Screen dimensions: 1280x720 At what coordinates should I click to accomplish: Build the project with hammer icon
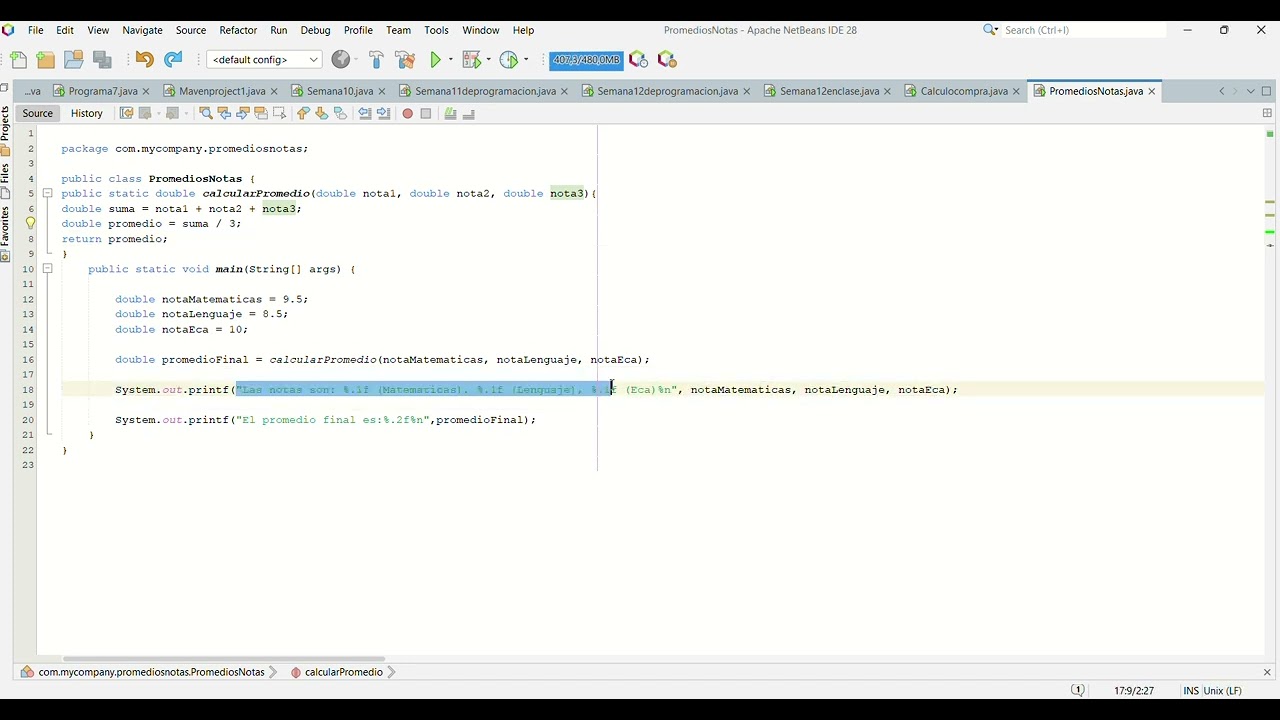[x=376, y=60]
